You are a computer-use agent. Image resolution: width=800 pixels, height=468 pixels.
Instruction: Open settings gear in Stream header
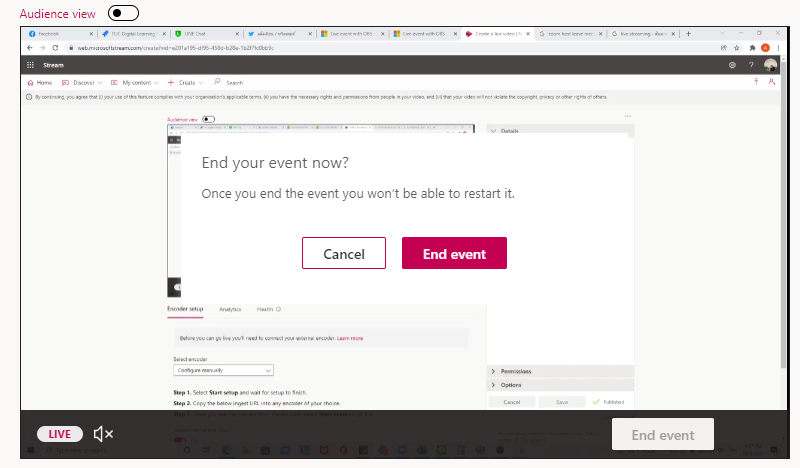point(732,65)
